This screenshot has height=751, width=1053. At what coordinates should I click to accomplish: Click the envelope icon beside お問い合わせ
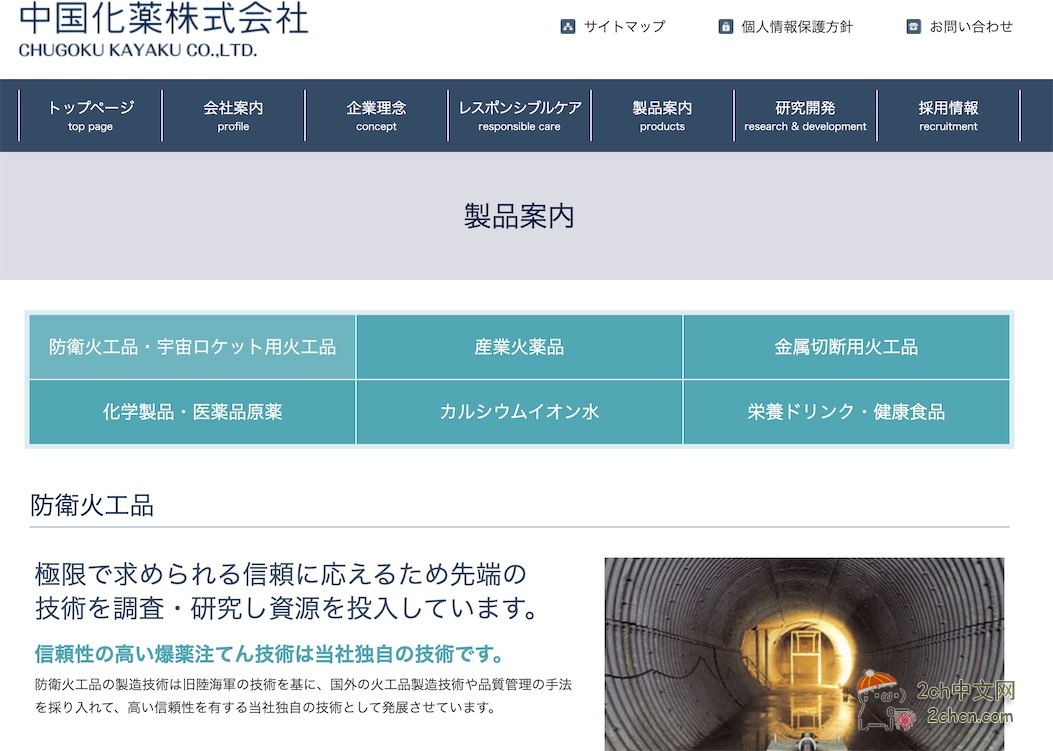[912, 26]
